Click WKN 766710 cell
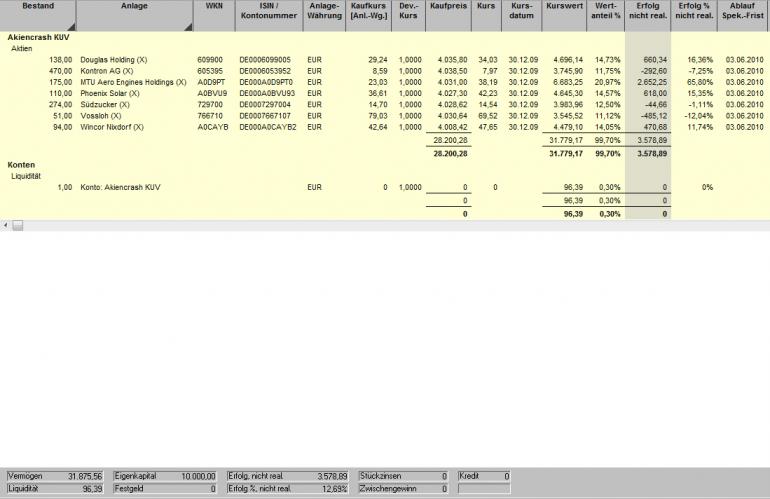The image size is (770, 499). (210, 116)
